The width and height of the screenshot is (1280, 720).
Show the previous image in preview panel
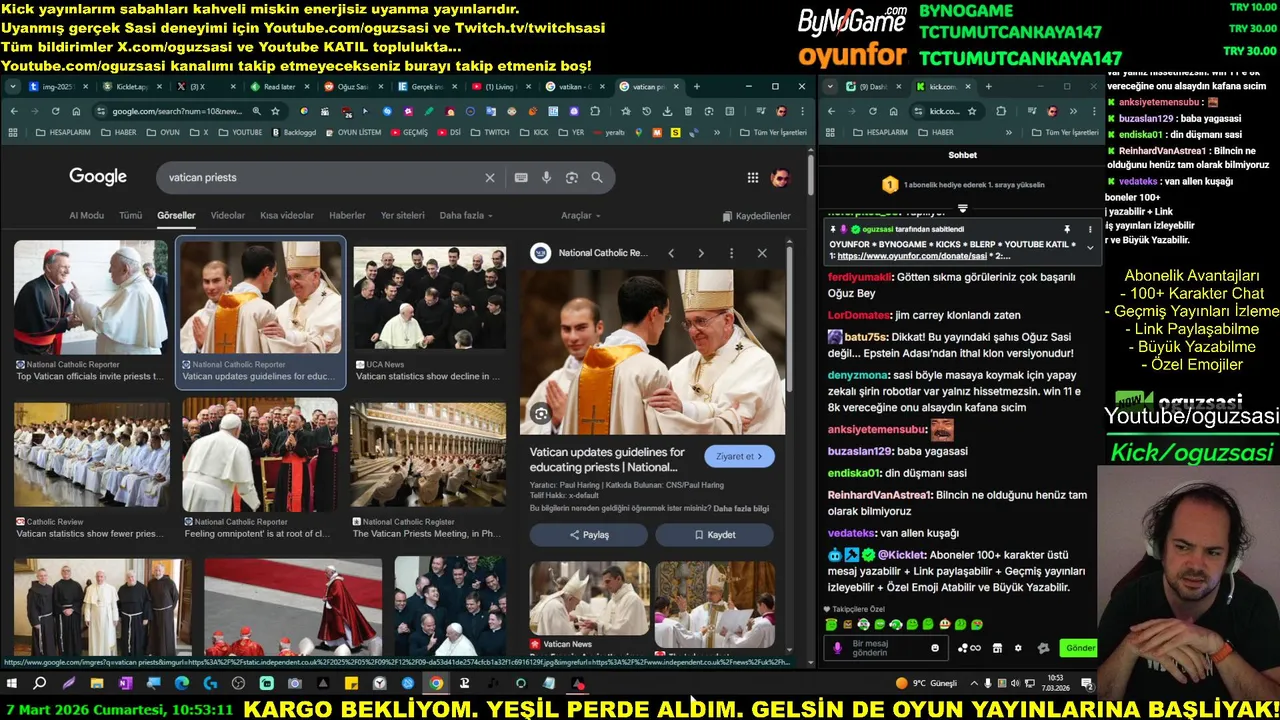coord(671,253)
